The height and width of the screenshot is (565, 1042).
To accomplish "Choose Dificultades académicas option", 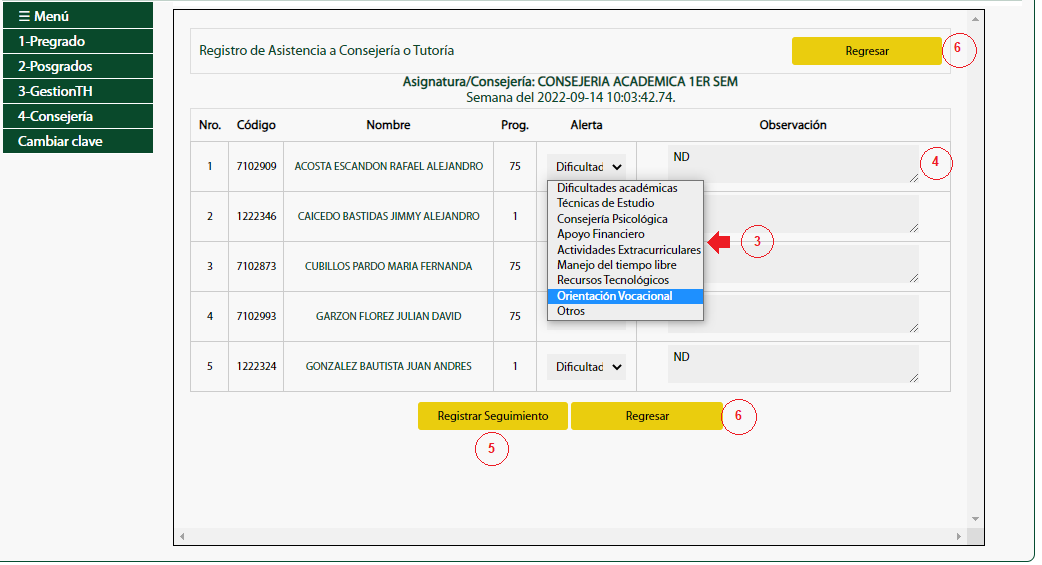I will pyautogui.click(x=625, y=188).
